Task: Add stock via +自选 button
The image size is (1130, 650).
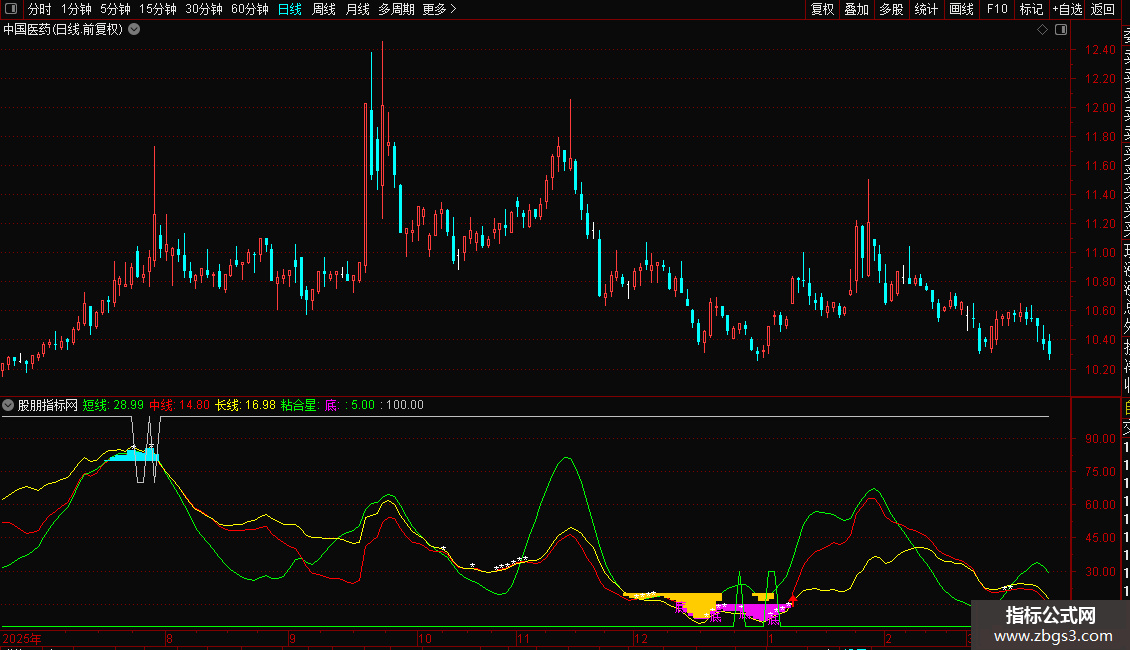Action: (1067, 9)
